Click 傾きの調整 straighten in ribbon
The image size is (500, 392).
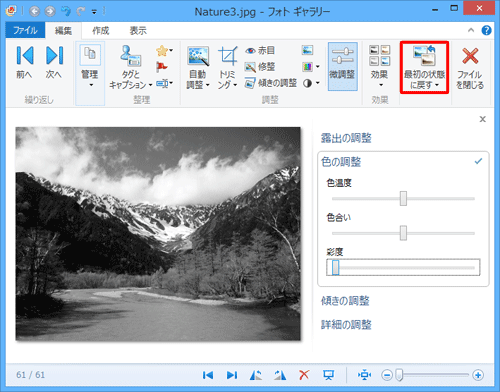click(x=271, y=83)
